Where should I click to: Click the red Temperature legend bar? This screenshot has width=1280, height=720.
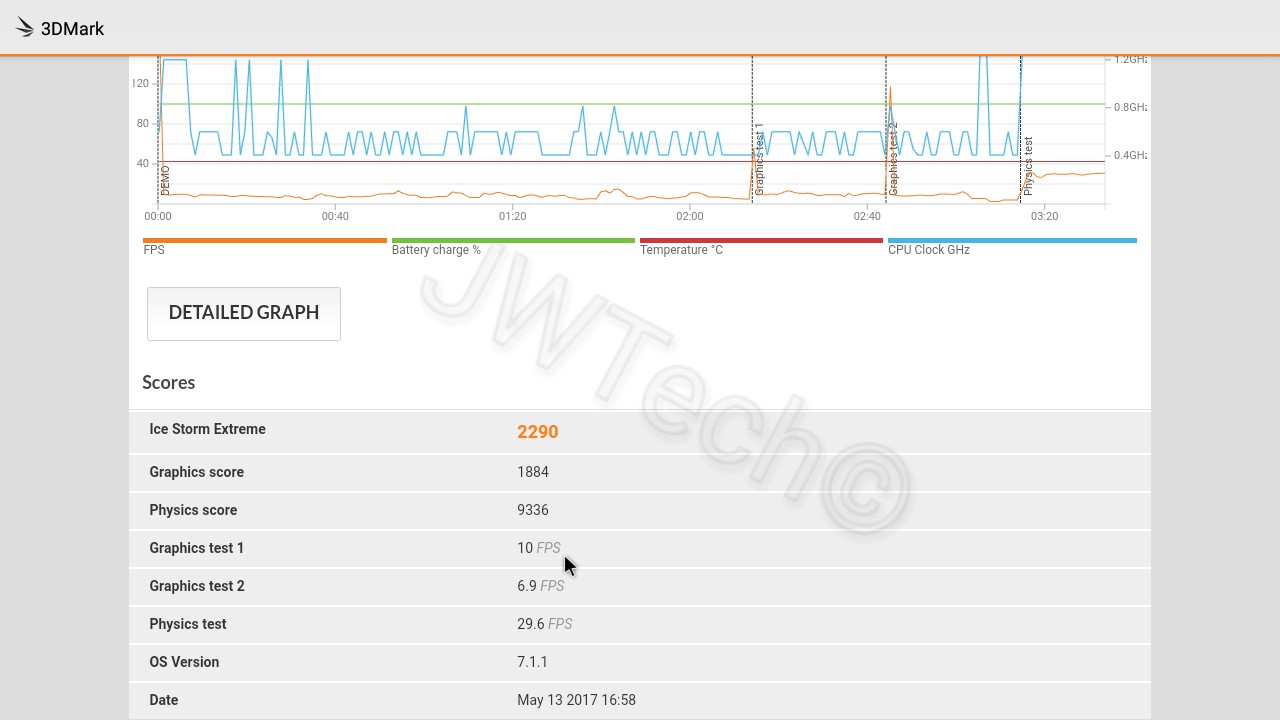click(761, 241)
